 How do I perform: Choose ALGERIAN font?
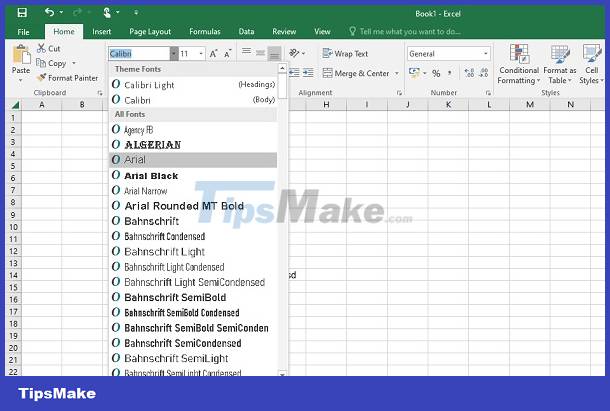click(193, 144)
